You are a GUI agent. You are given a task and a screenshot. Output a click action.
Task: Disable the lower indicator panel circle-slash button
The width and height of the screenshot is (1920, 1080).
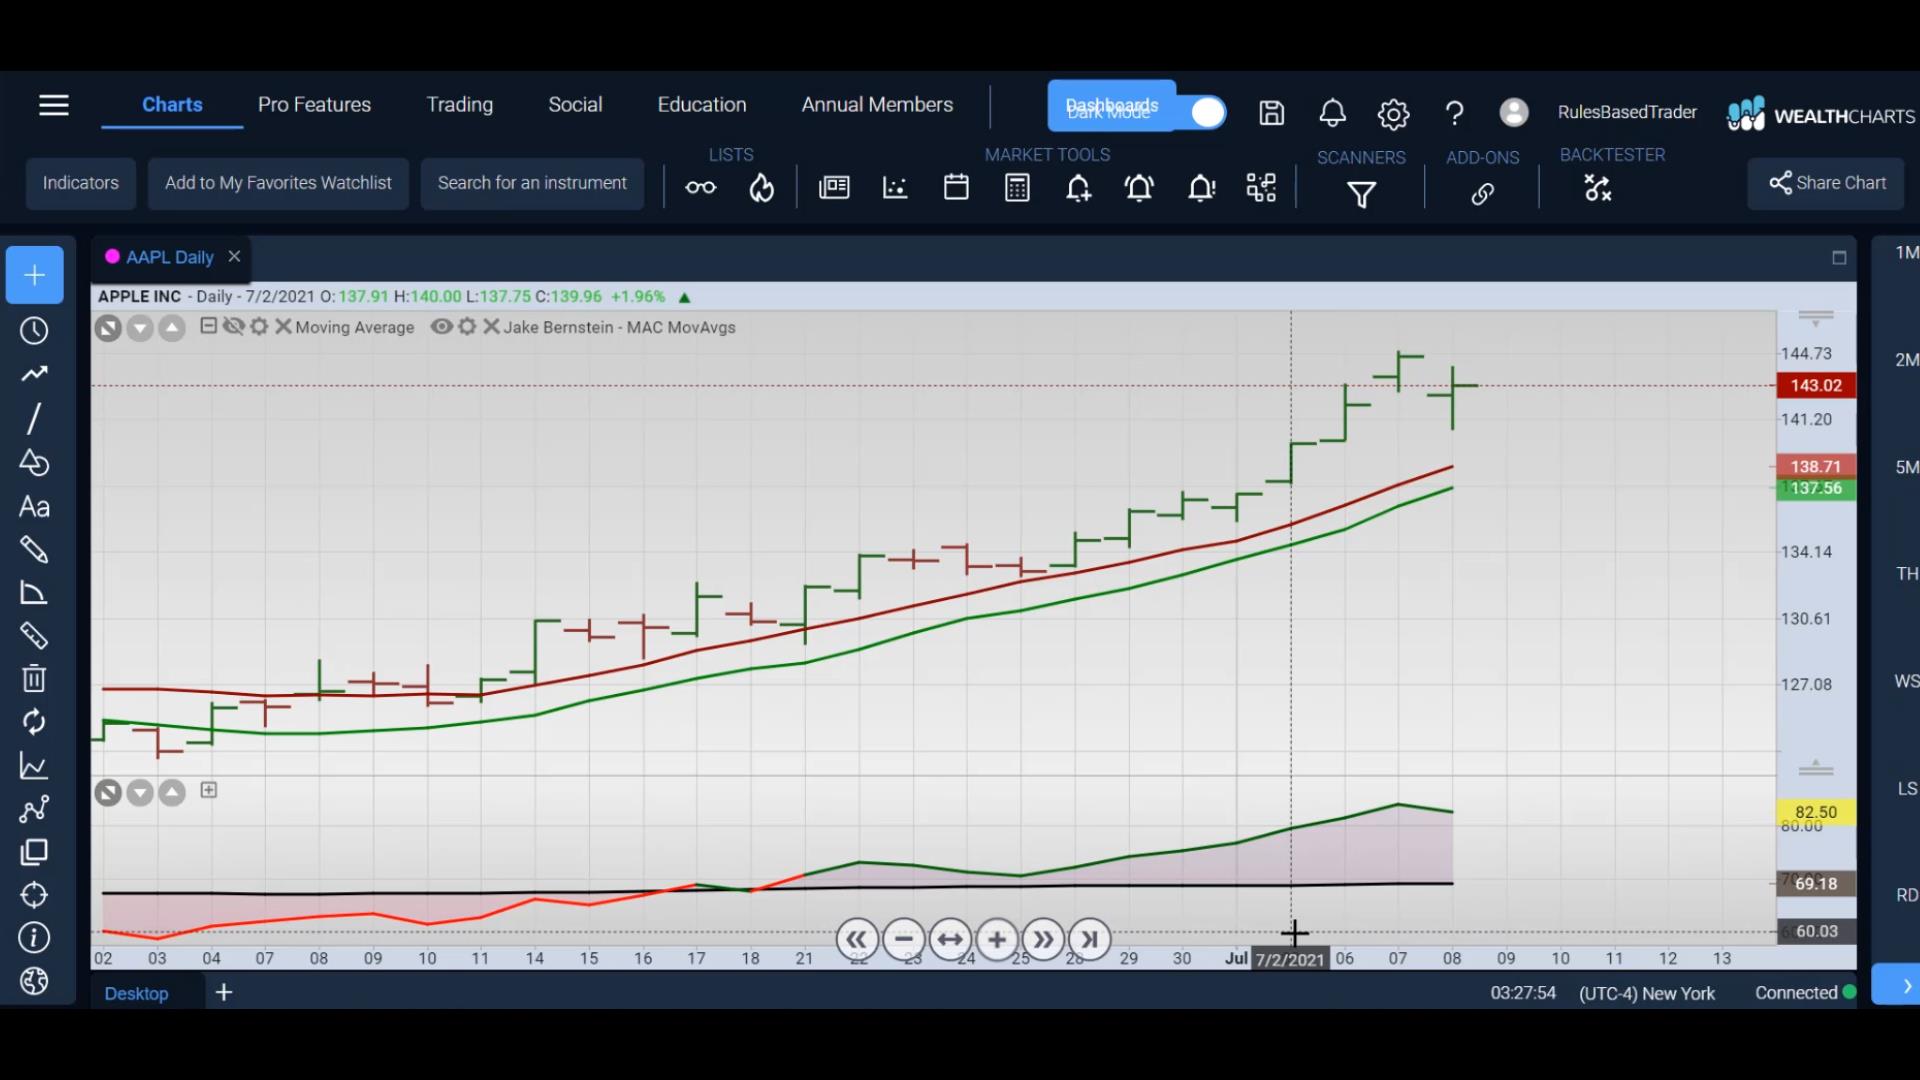pos(108,793)
